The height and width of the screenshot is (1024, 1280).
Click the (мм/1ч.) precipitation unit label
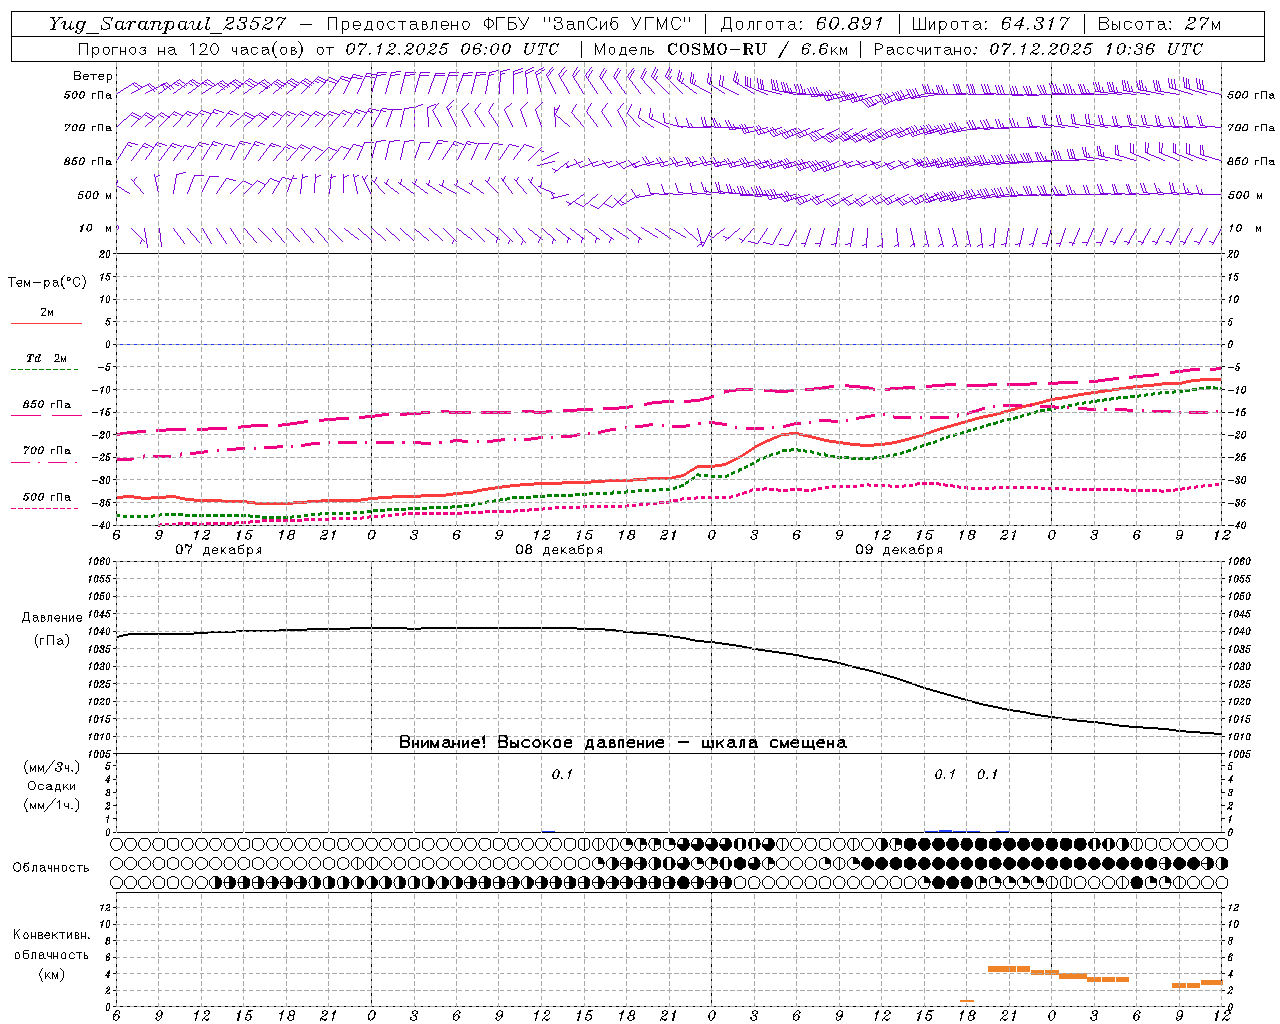[x=51, y=805]
